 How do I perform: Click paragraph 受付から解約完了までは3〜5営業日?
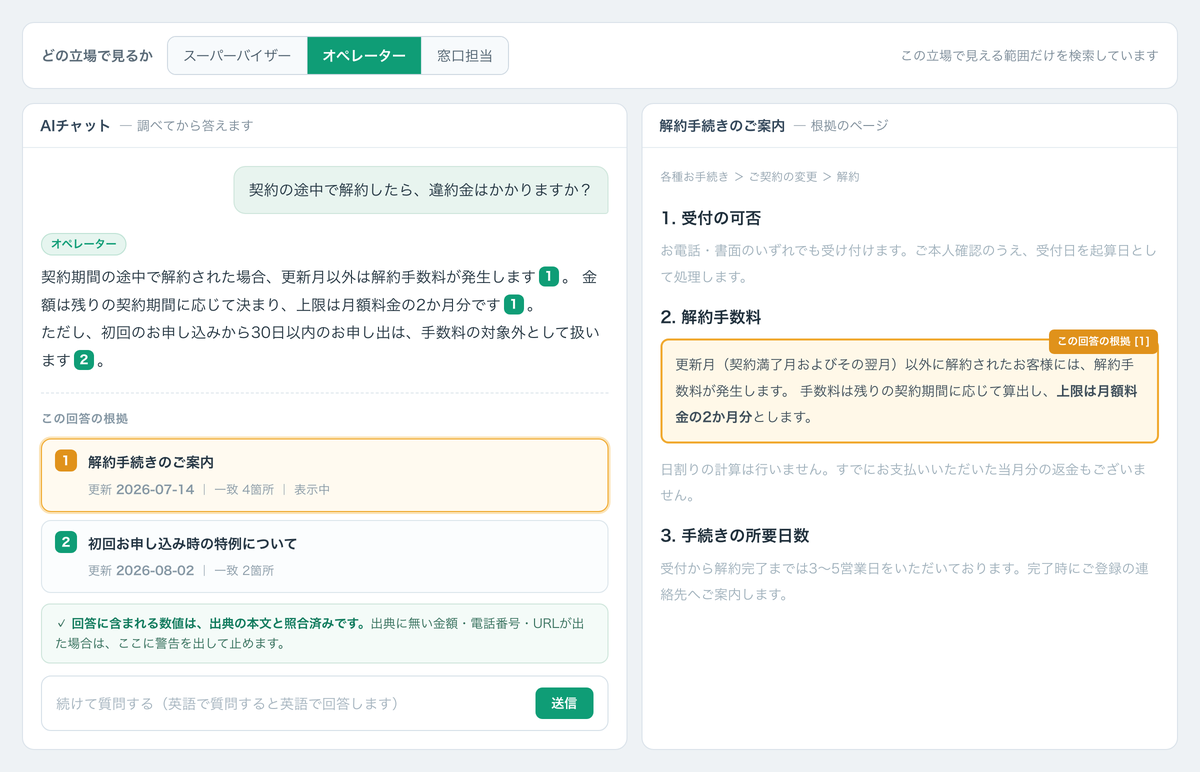click(909, 581)
